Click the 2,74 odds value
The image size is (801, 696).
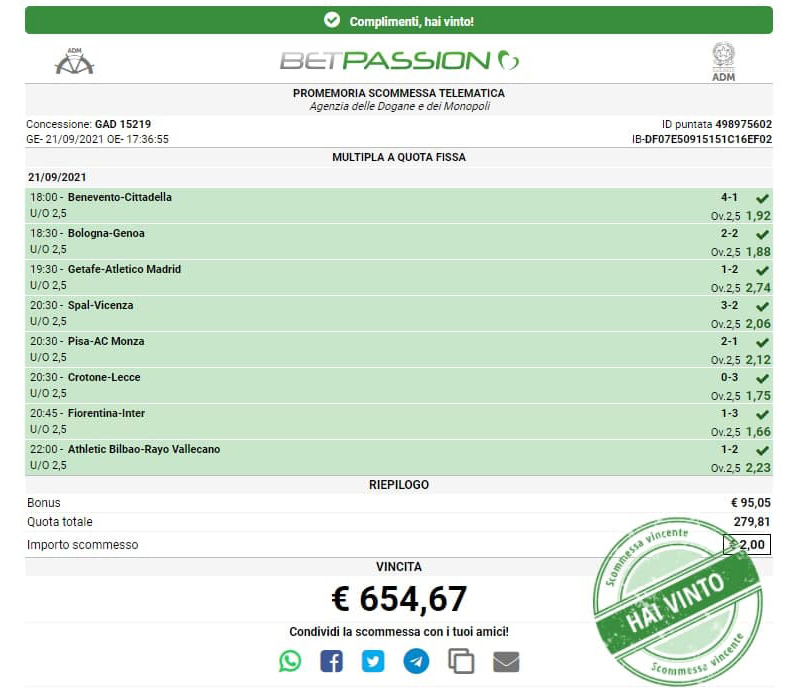(x=758, y=288)
